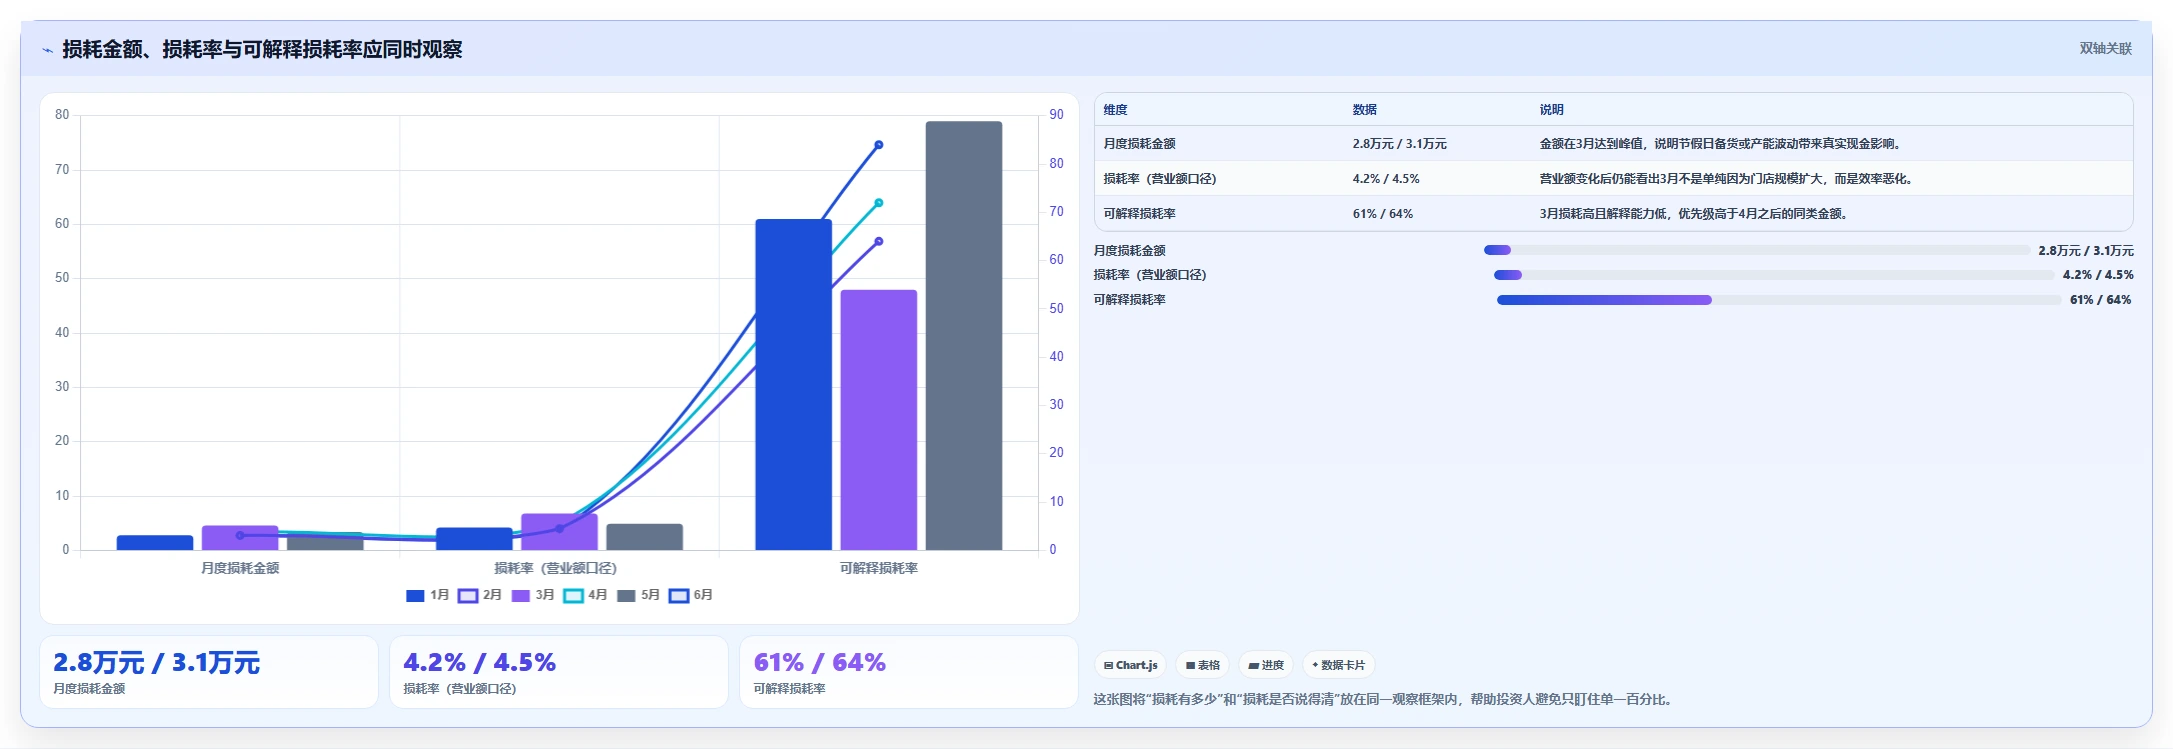Click 2.8万元 / 3.1万元 value beside progress bar
The height and width of the screenshot is (749, 2173).
pos(2086,251)
